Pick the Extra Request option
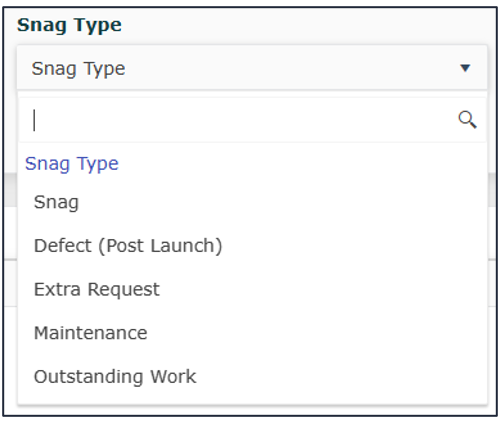The image size is (502, 424). coord(252,289)
